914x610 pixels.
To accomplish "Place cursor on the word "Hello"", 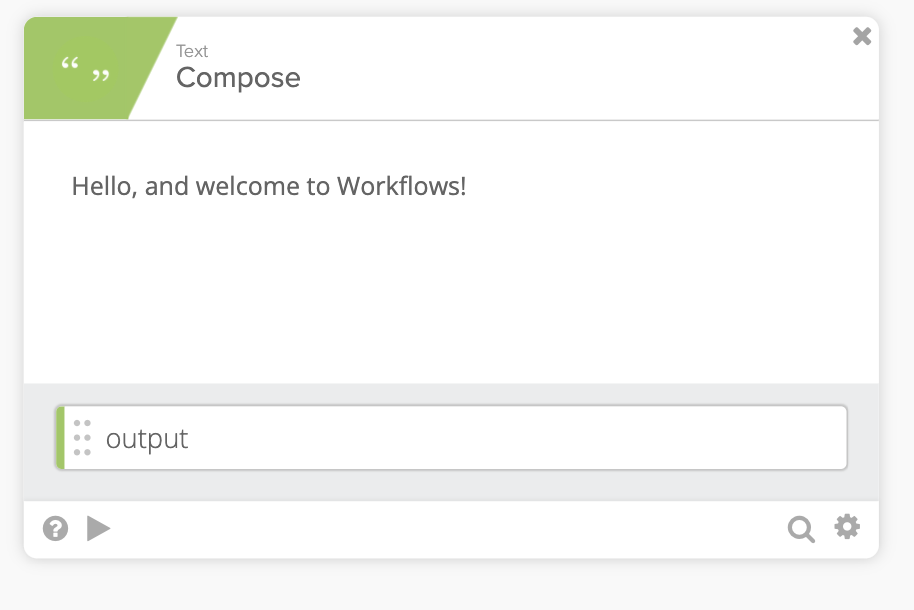I will click(102, 186).
